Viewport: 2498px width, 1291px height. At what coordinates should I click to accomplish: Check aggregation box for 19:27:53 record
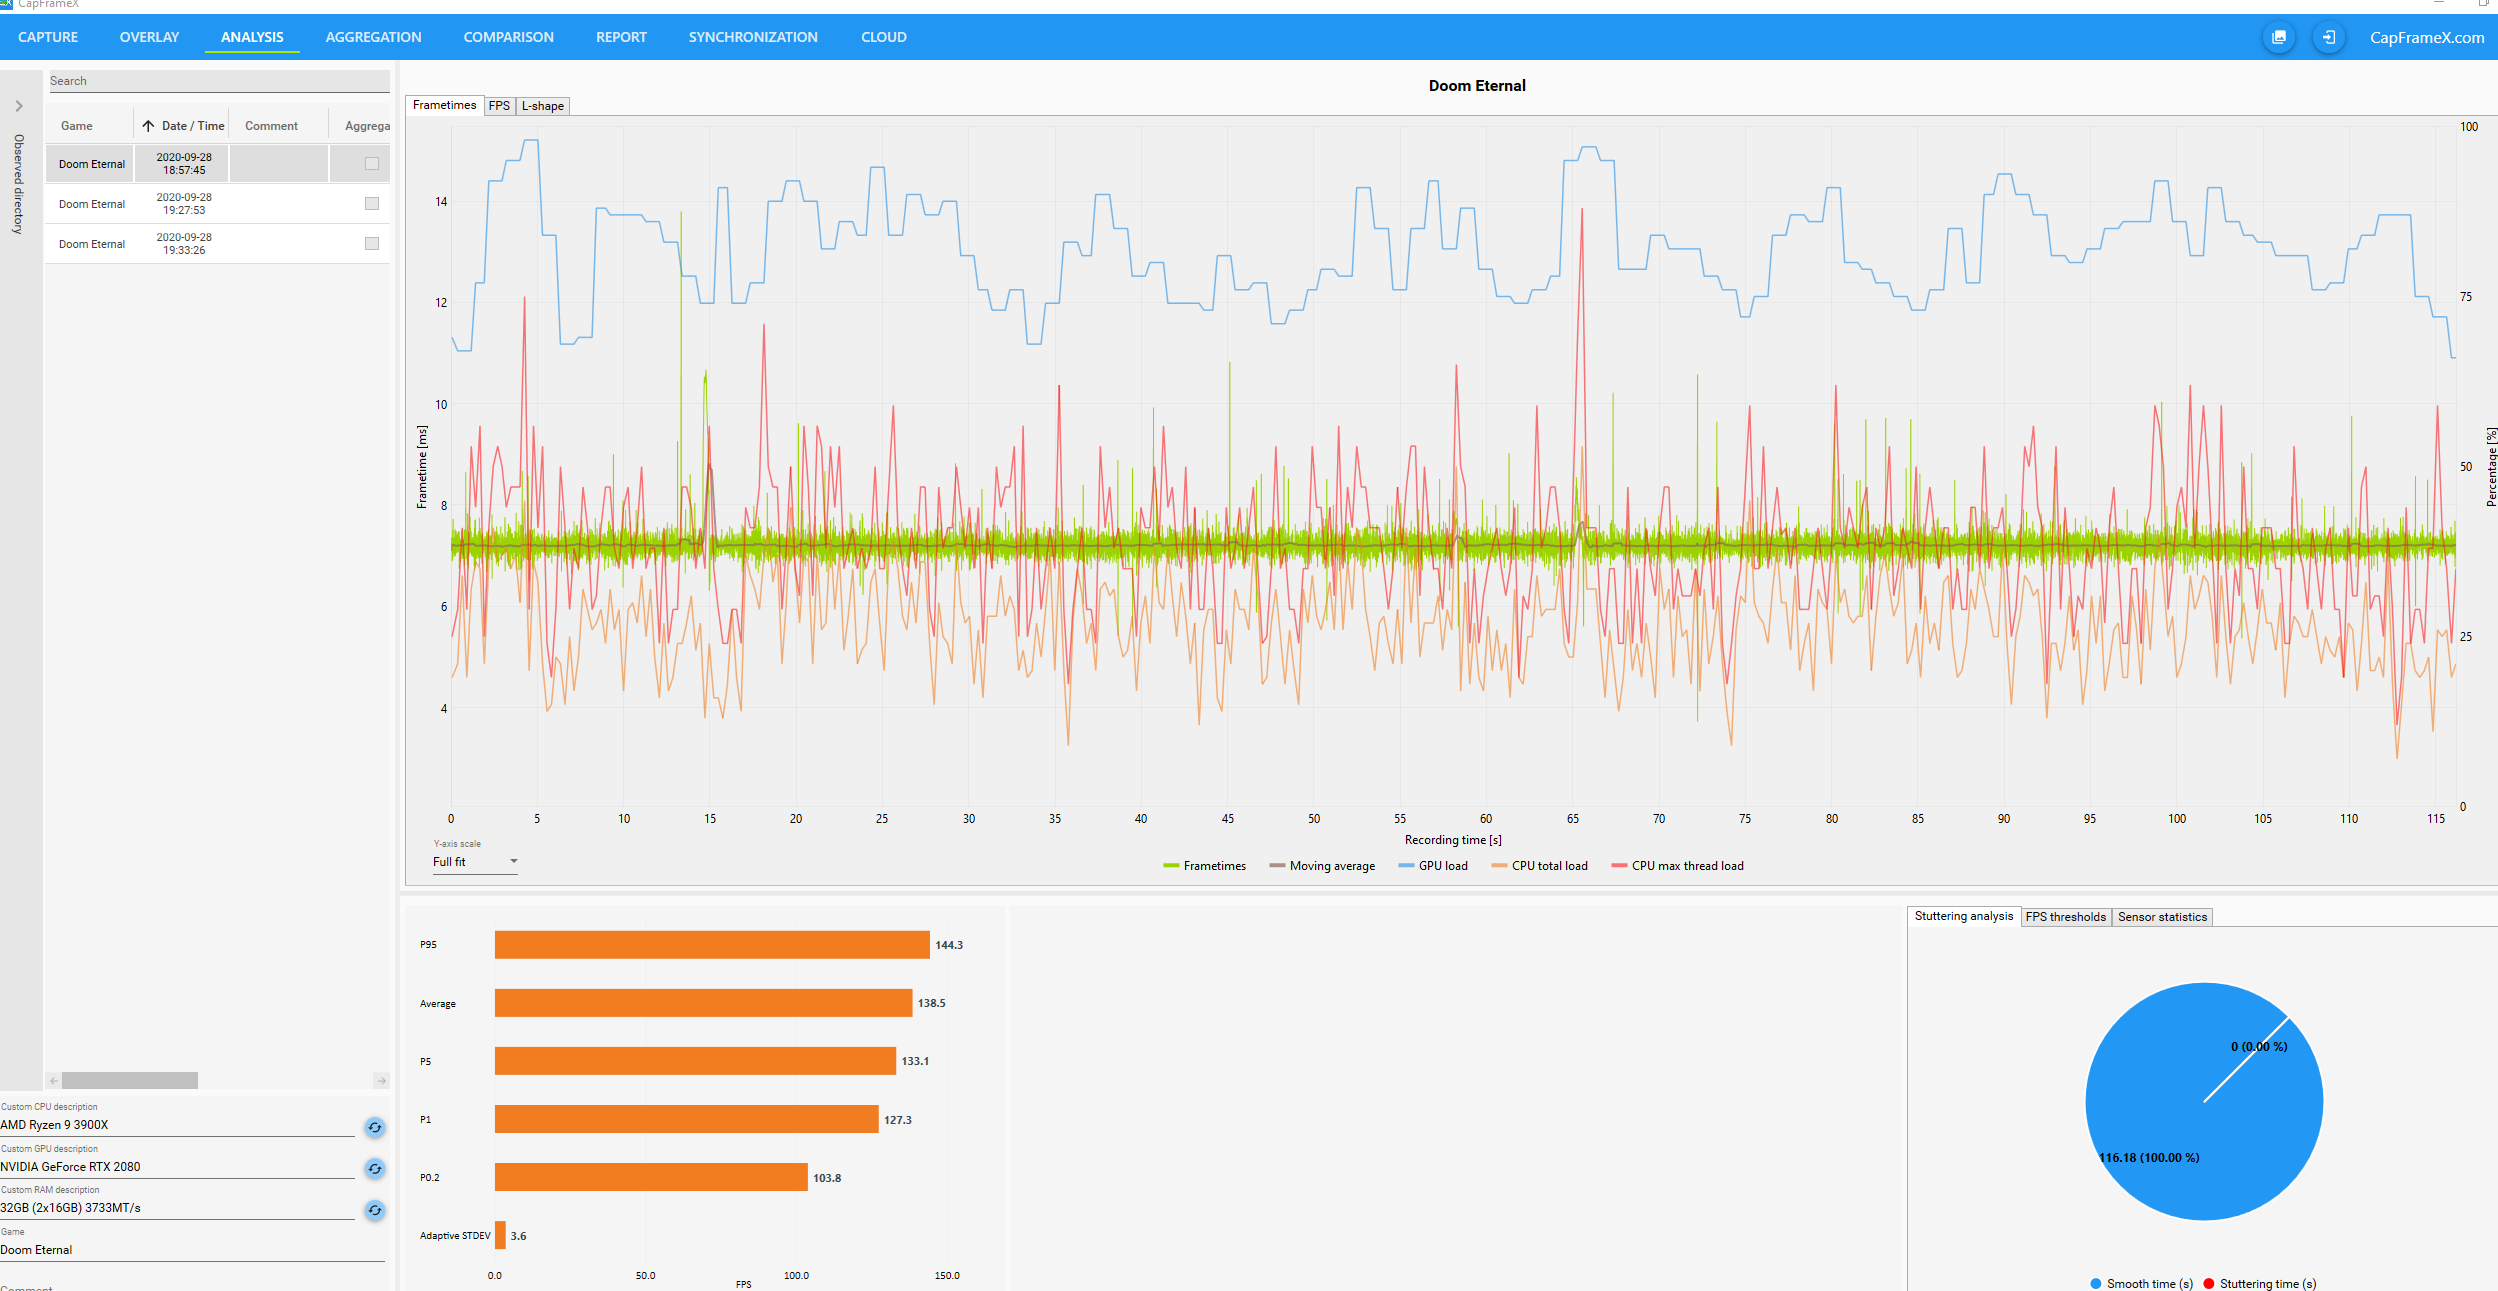372,203
